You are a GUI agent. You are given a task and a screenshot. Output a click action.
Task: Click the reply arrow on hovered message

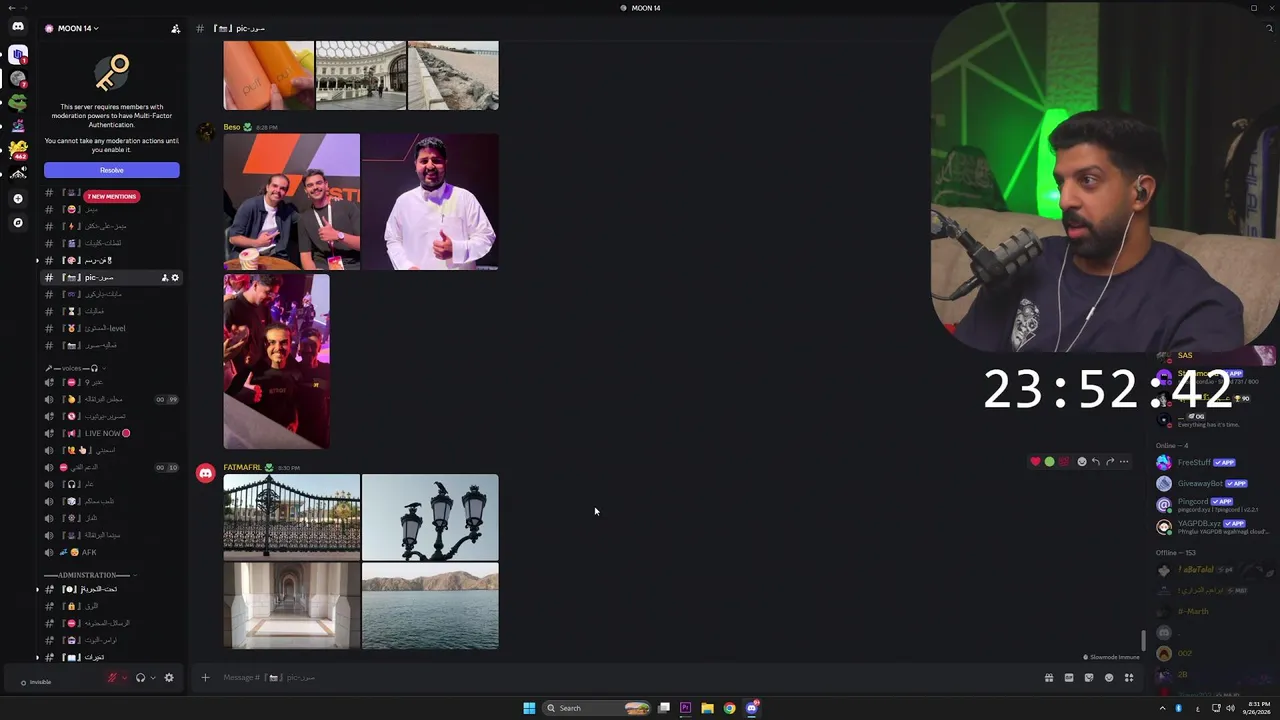coord(1096,462)
